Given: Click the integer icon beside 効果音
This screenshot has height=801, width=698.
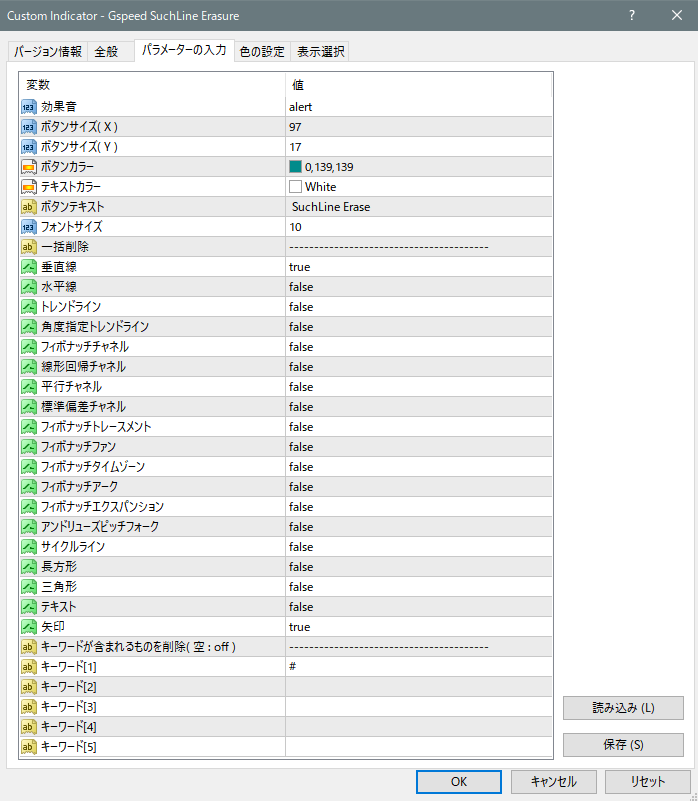Looking at the screenshot, I should [29, 107].
